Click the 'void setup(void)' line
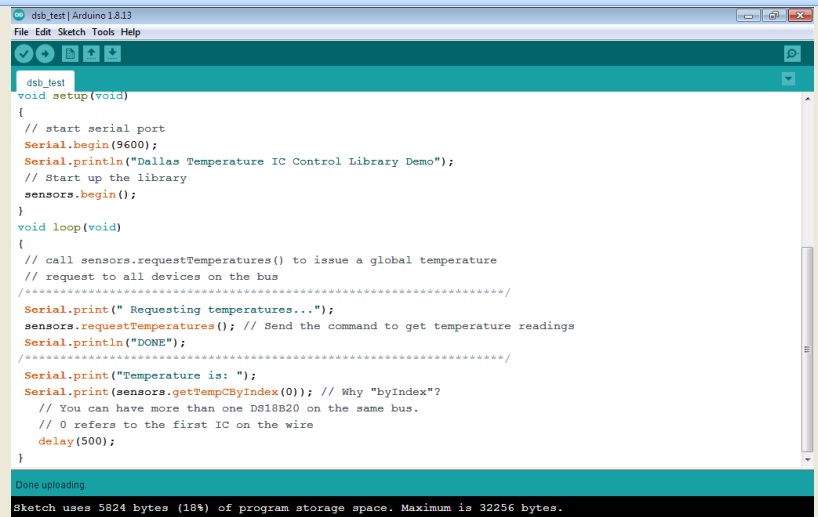Screen dimensions: 818x517 [73, 96]
